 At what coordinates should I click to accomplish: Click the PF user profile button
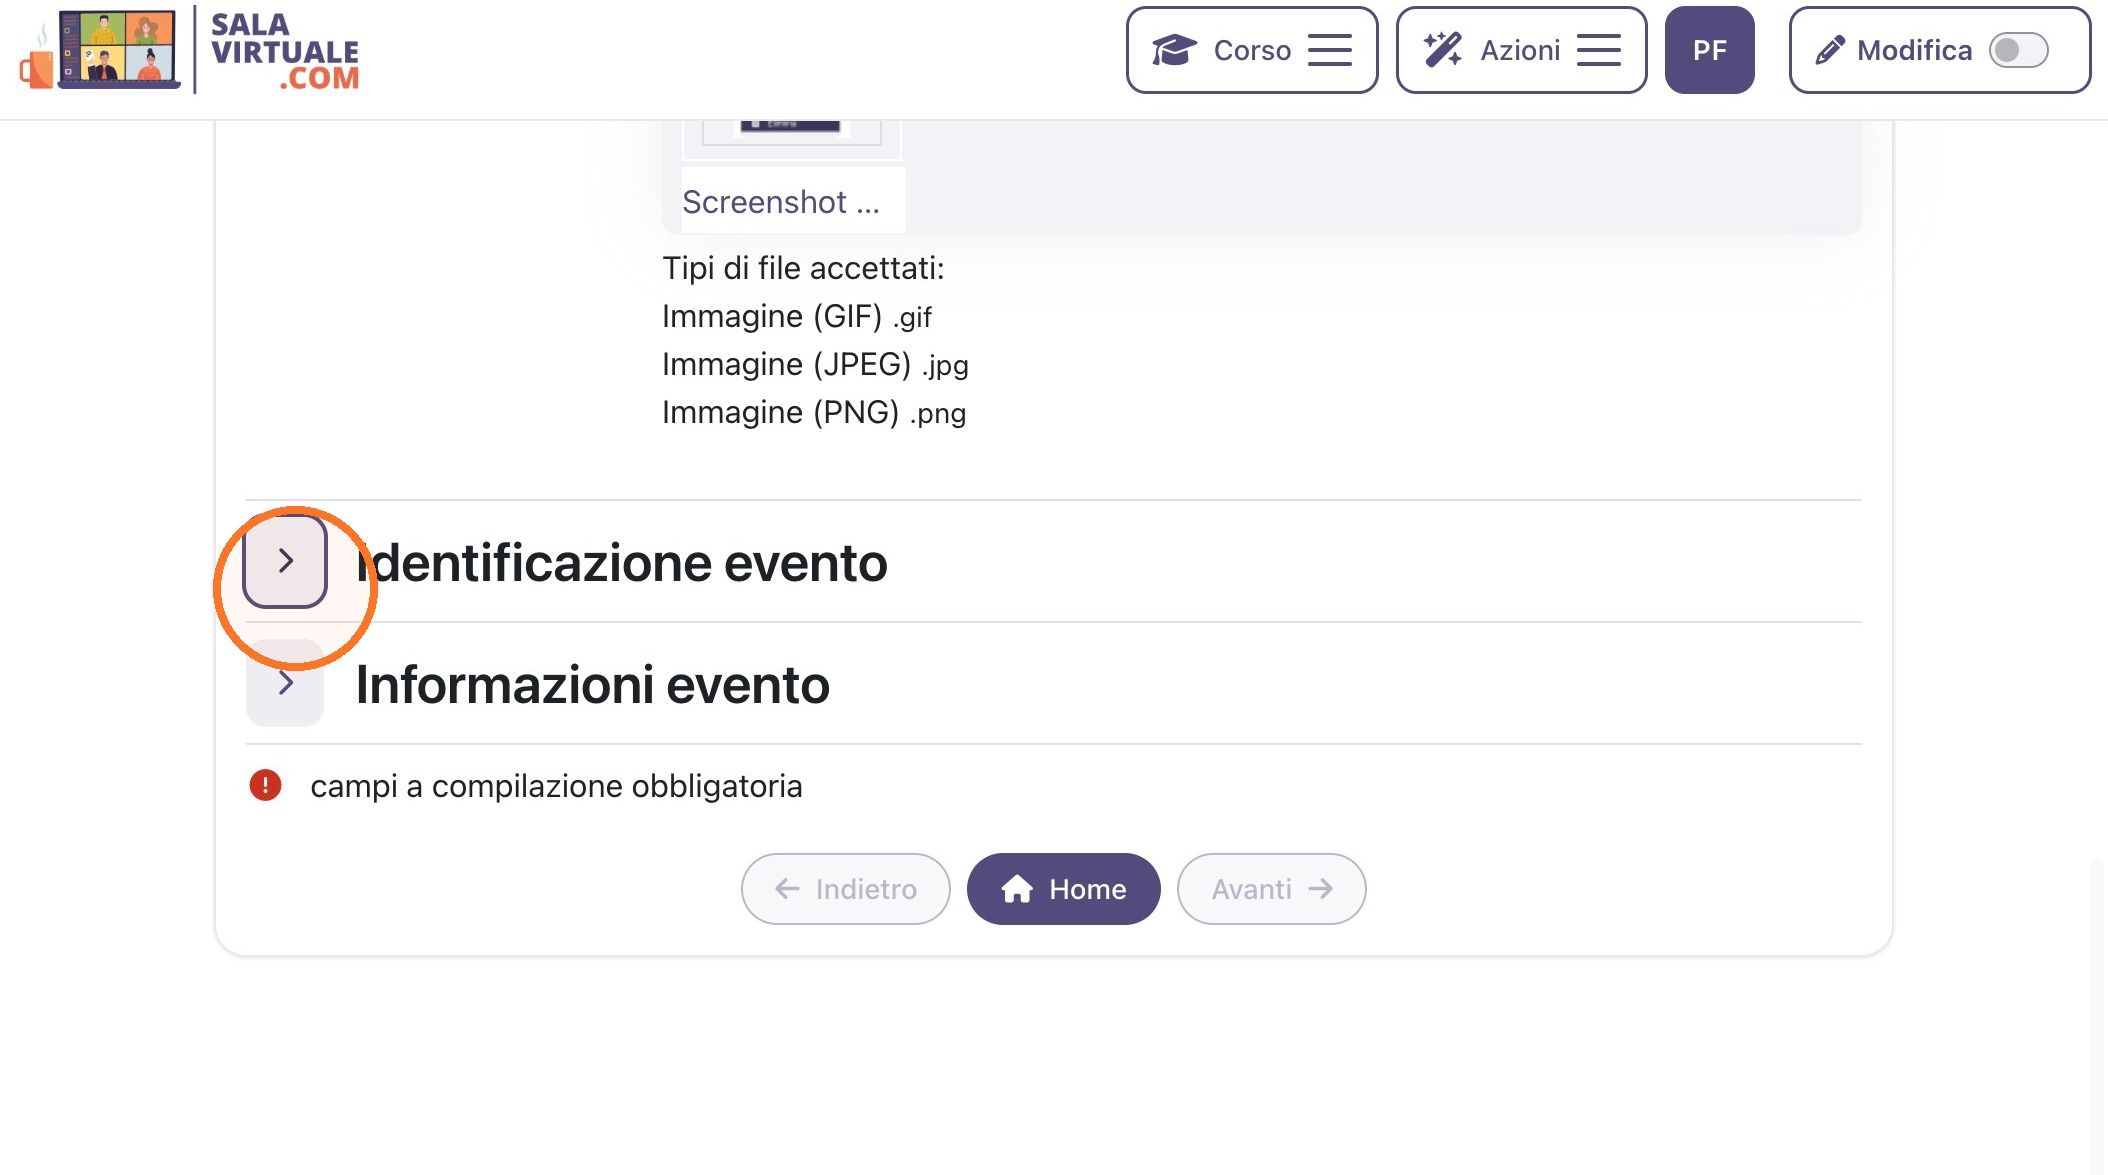click(x=1709, y=50)
